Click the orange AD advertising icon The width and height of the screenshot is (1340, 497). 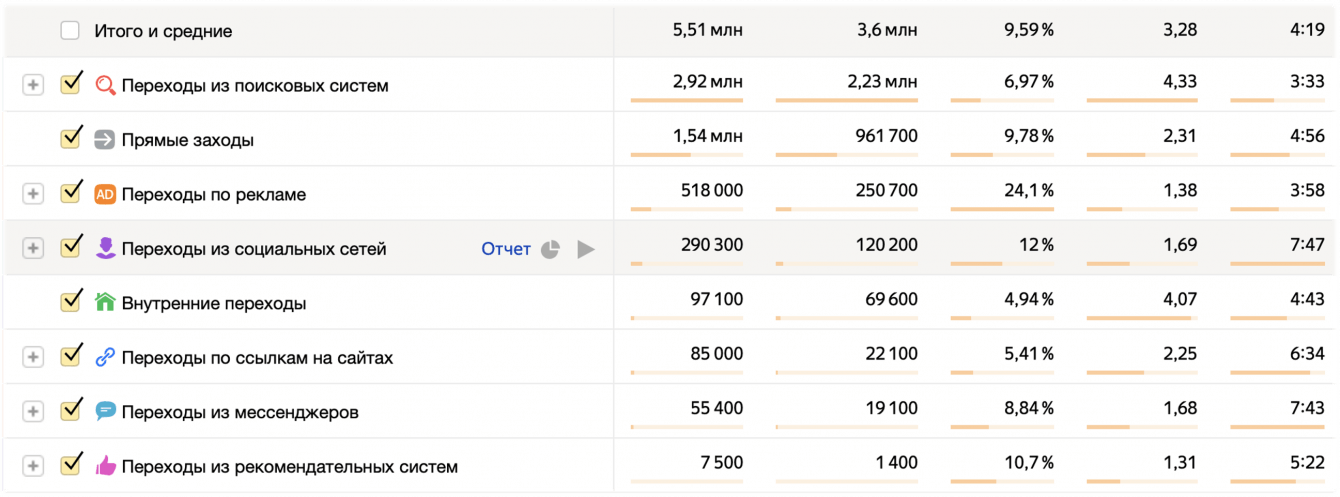pyautogui.click(x=105, y=194)
